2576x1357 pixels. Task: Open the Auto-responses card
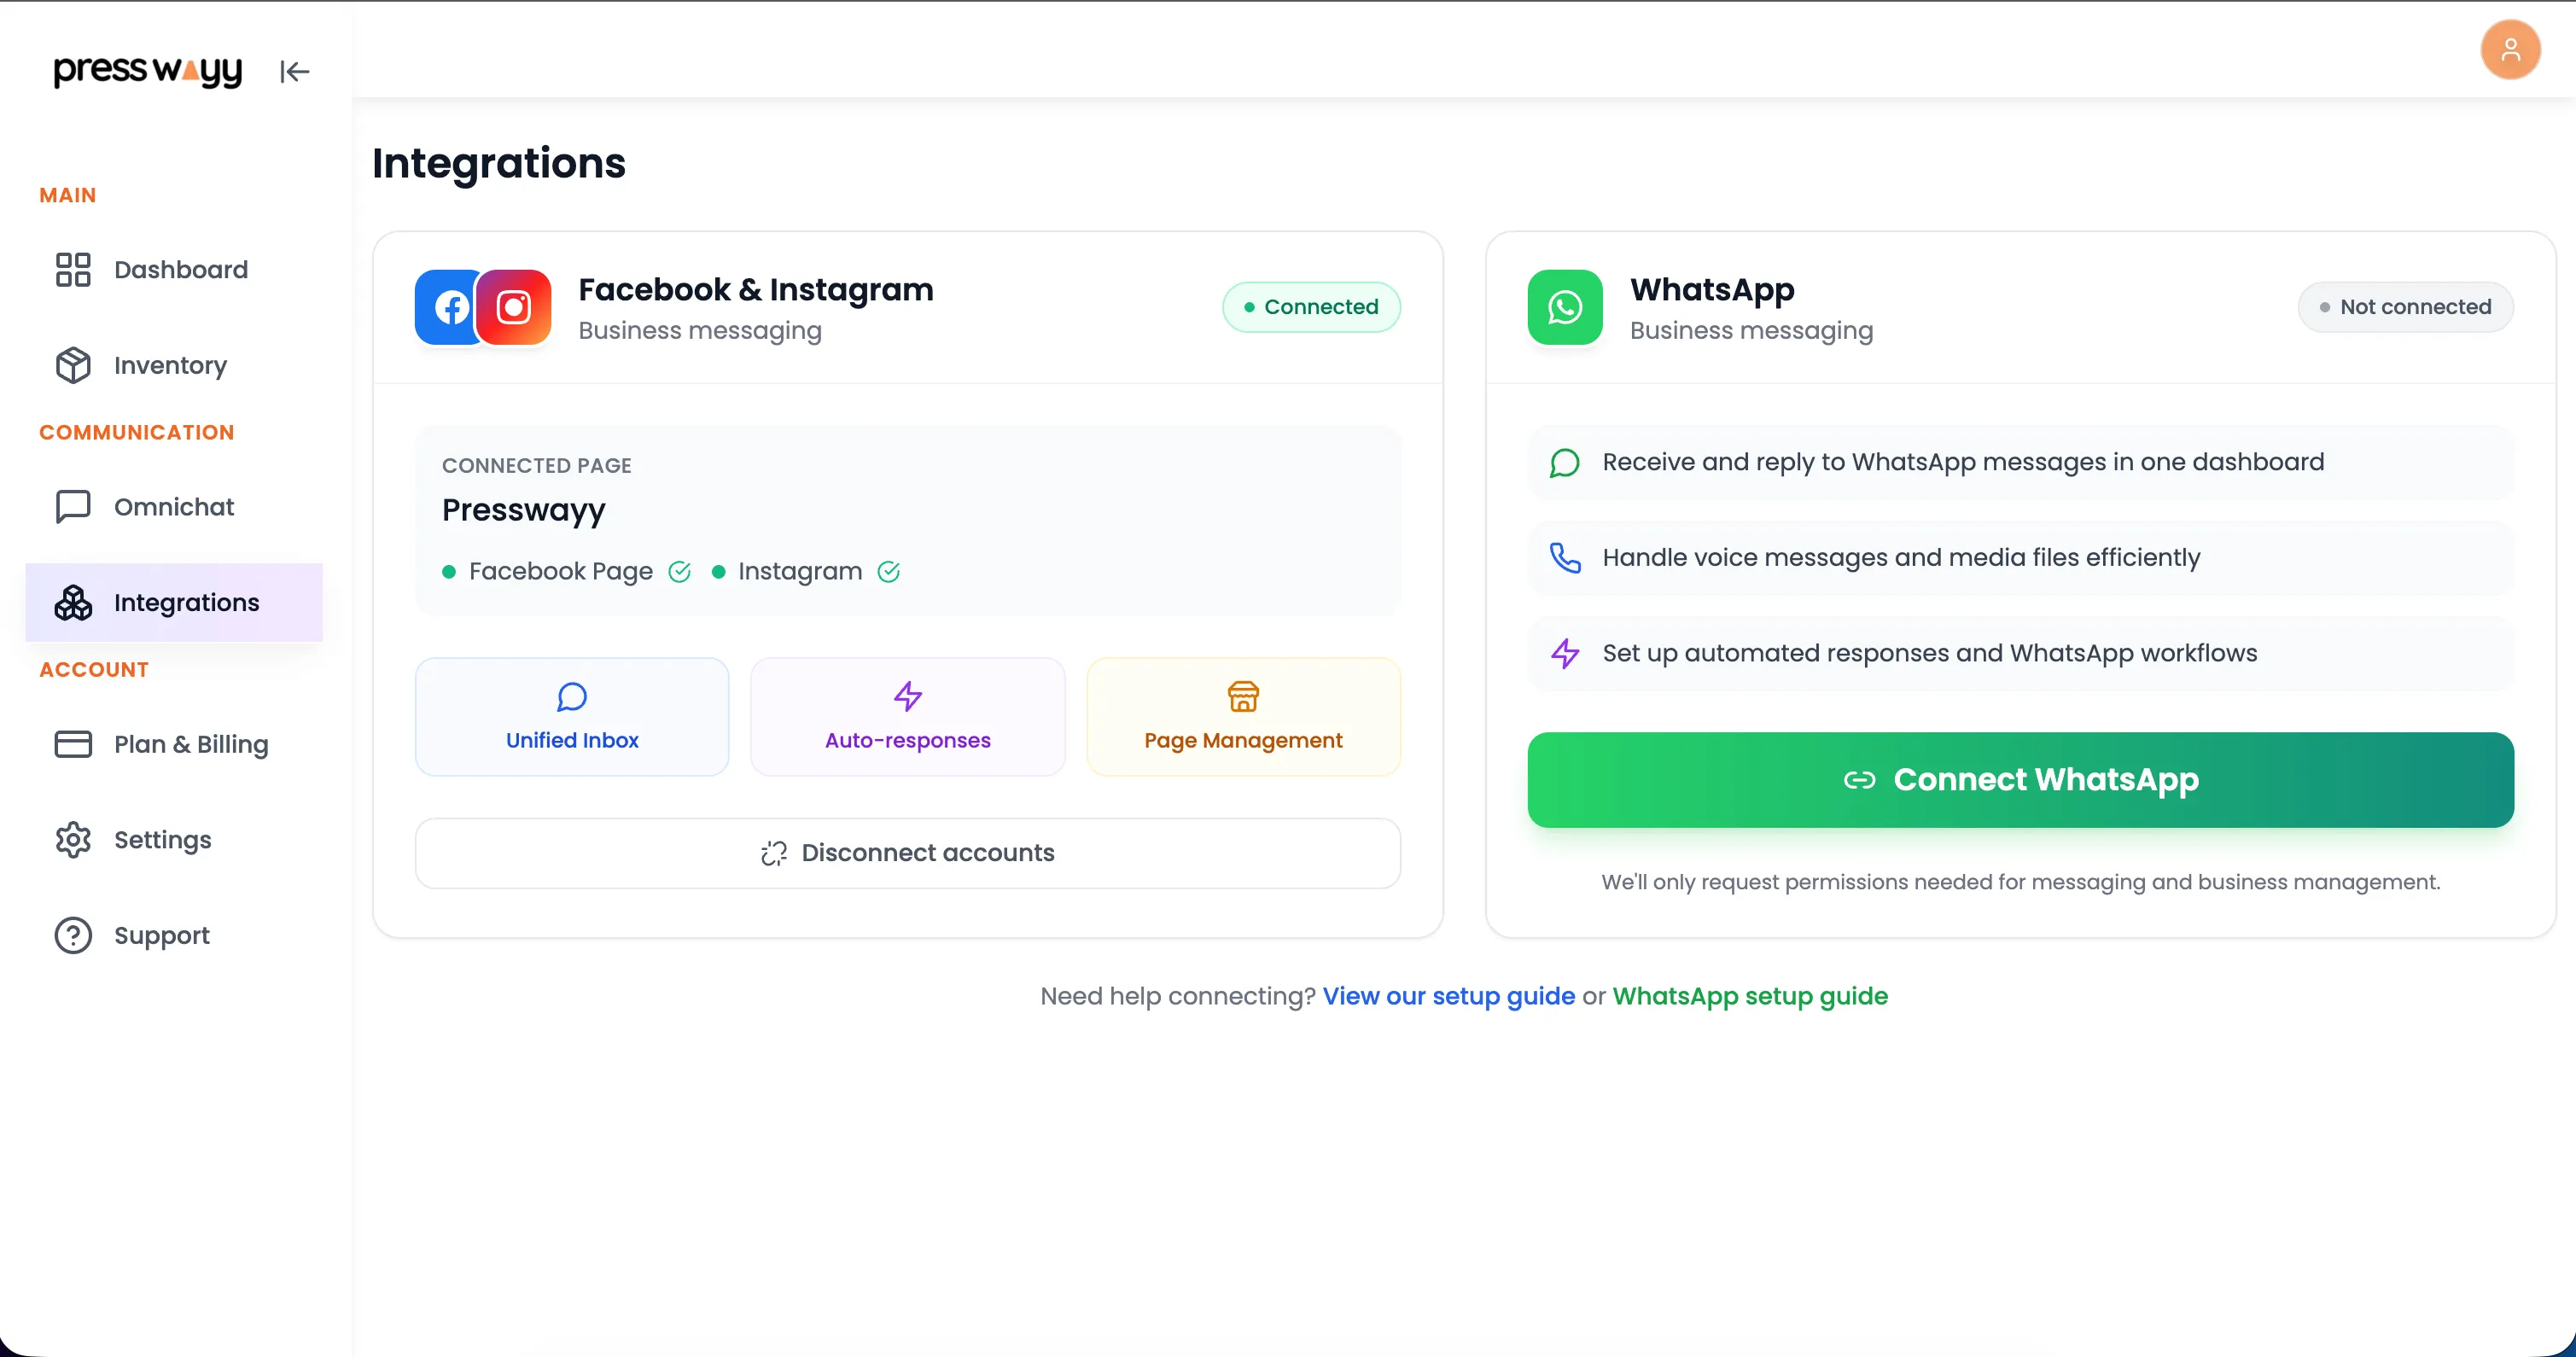point(907,716)
